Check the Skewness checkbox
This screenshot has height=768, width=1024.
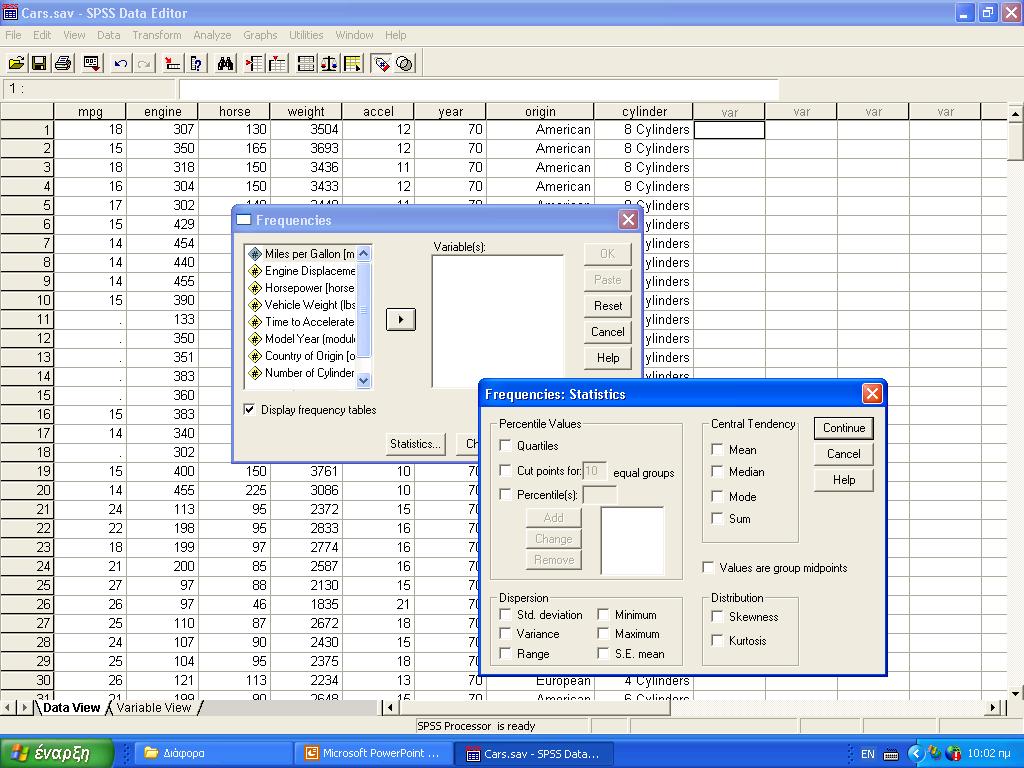coord(717,616)
